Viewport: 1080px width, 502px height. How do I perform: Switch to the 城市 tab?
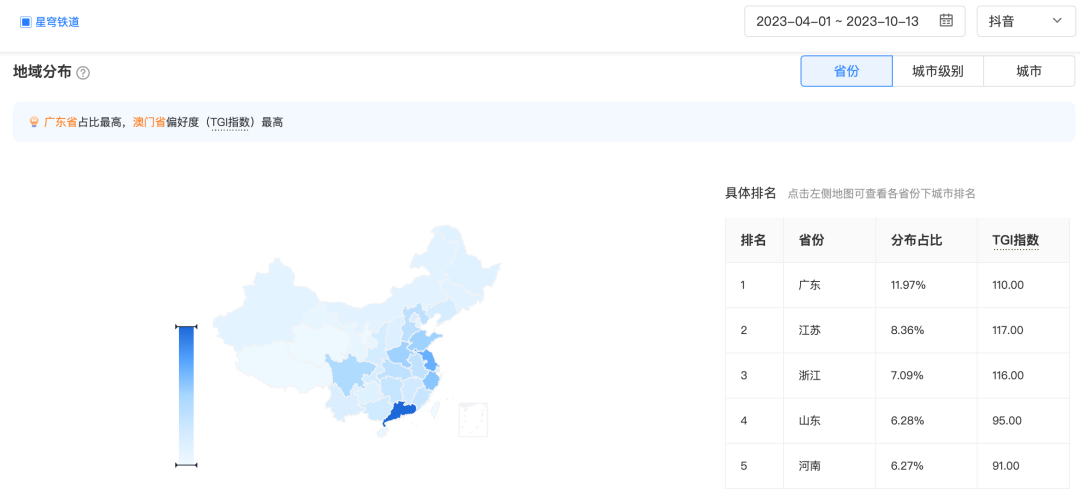(x=1029, y=71)
